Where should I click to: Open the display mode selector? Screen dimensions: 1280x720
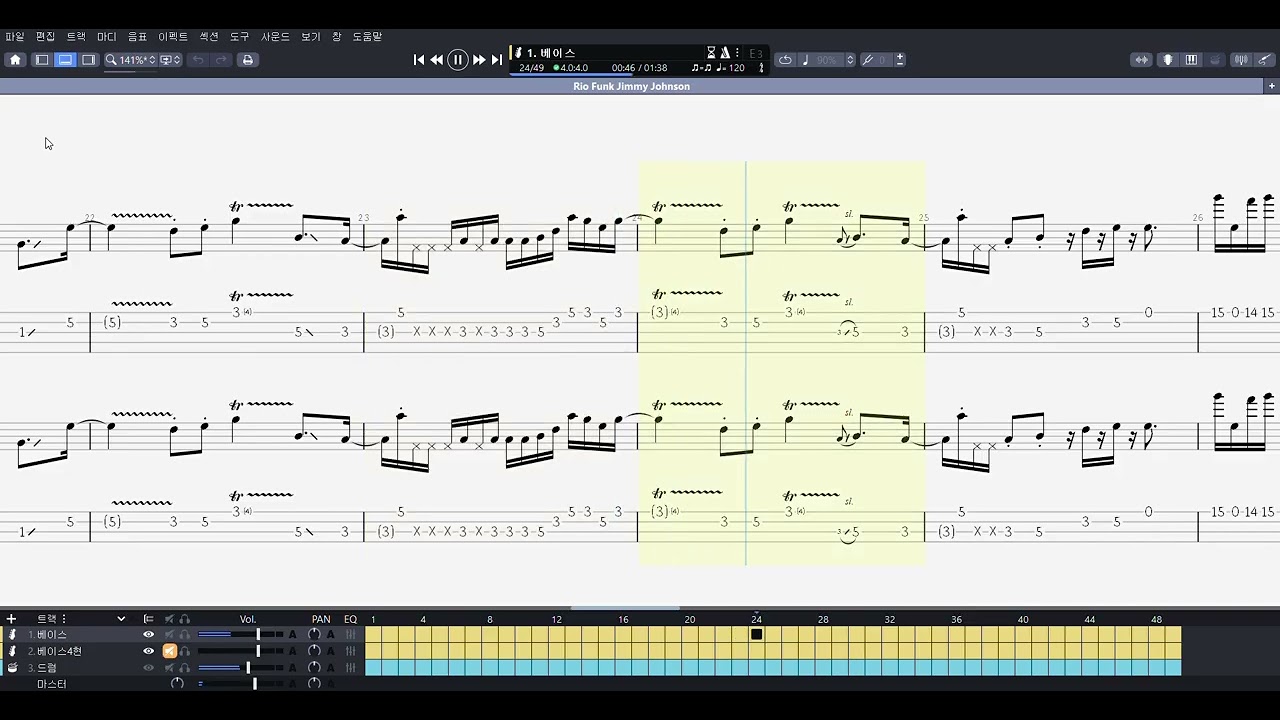click(170, 60)
